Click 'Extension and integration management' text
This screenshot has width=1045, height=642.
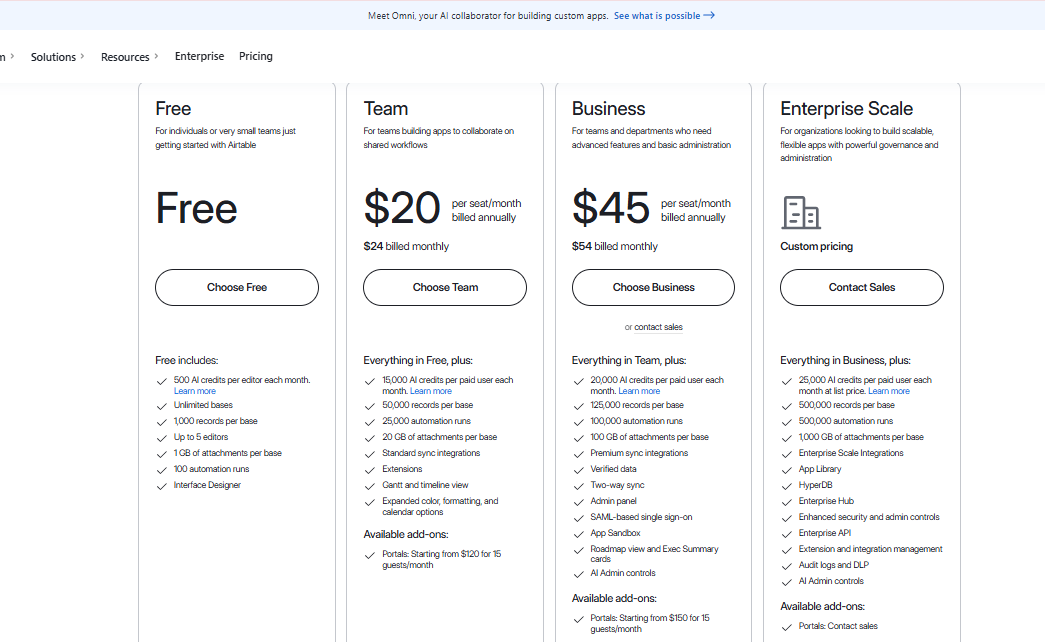point(870,549)
